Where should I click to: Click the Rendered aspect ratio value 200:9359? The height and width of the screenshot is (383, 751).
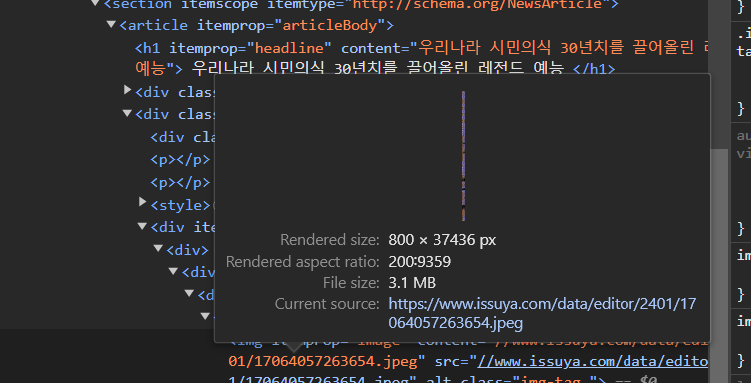(x=420, y=262)
